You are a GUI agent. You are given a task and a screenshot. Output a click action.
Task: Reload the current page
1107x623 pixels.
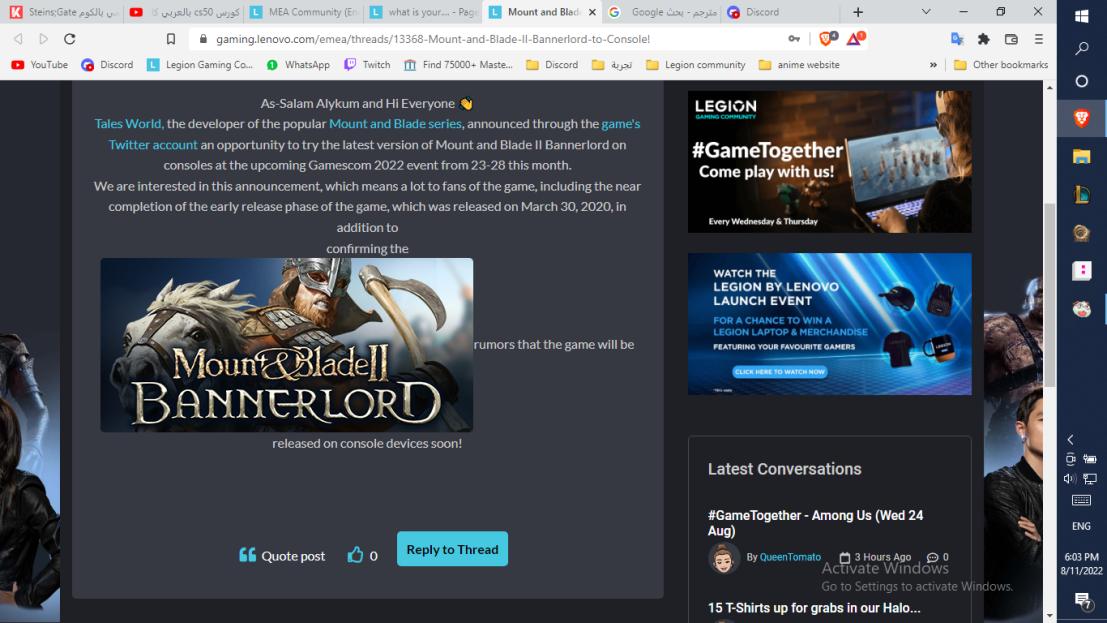[x=68, y=38]
